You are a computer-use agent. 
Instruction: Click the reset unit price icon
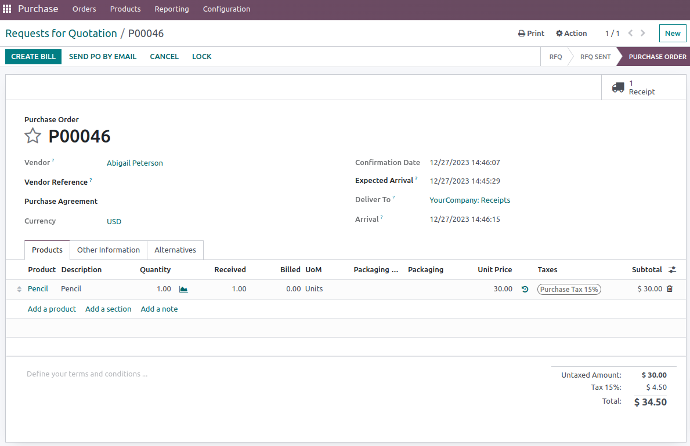pyautogui.click(x=525, y=289)
